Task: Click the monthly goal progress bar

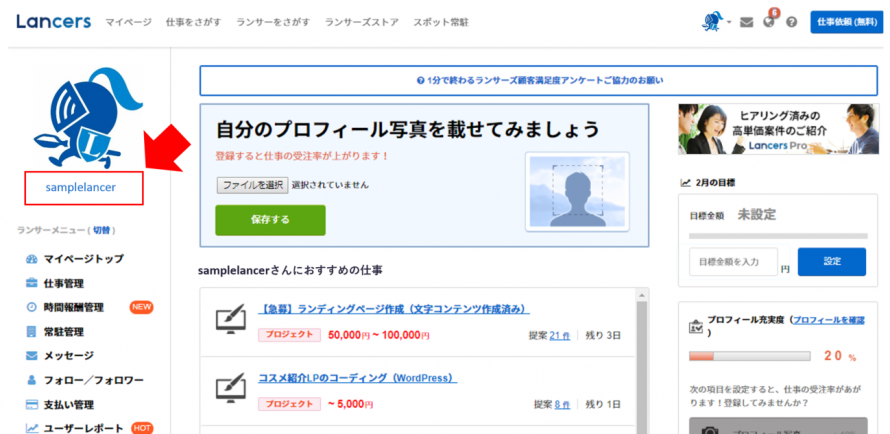Action: 778,236
